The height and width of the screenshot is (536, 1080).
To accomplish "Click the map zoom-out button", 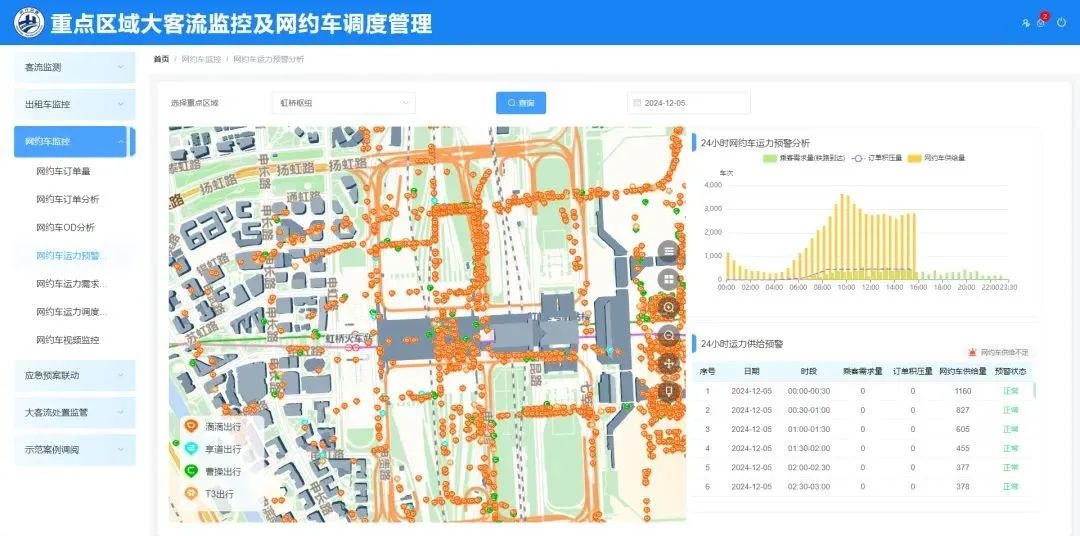I will tap(669, 336).
